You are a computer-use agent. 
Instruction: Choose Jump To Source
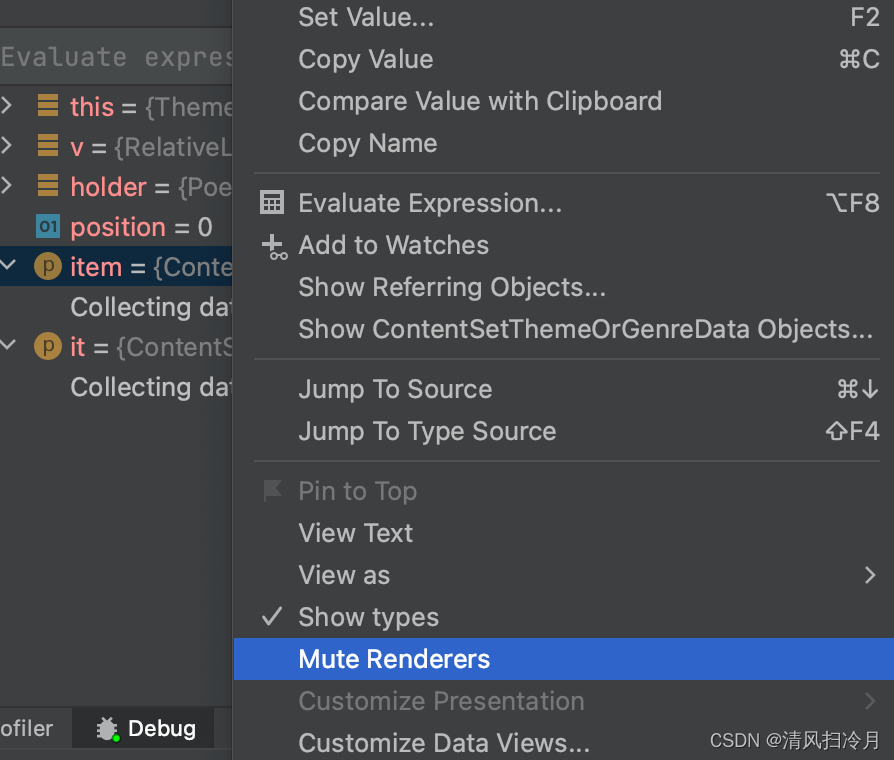[x=395, y=389]
